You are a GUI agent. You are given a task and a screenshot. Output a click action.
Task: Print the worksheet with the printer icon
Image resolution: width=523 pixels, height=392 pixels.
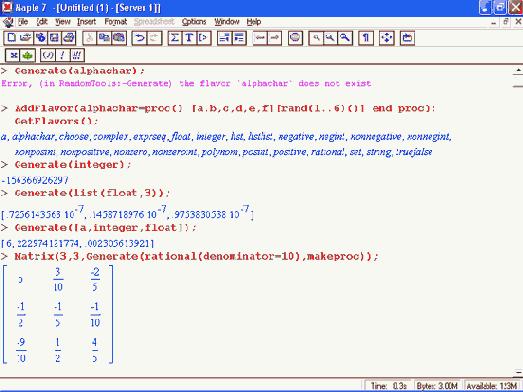(x=69, y=38)
